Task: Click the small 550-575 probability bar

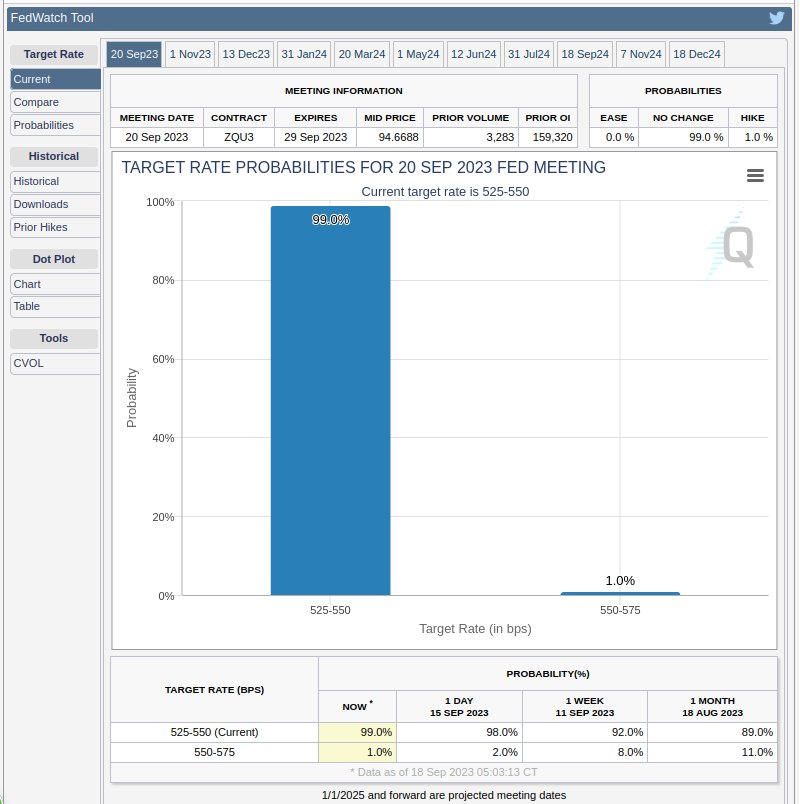Action: pyautogui.click(x=620, y=594)
